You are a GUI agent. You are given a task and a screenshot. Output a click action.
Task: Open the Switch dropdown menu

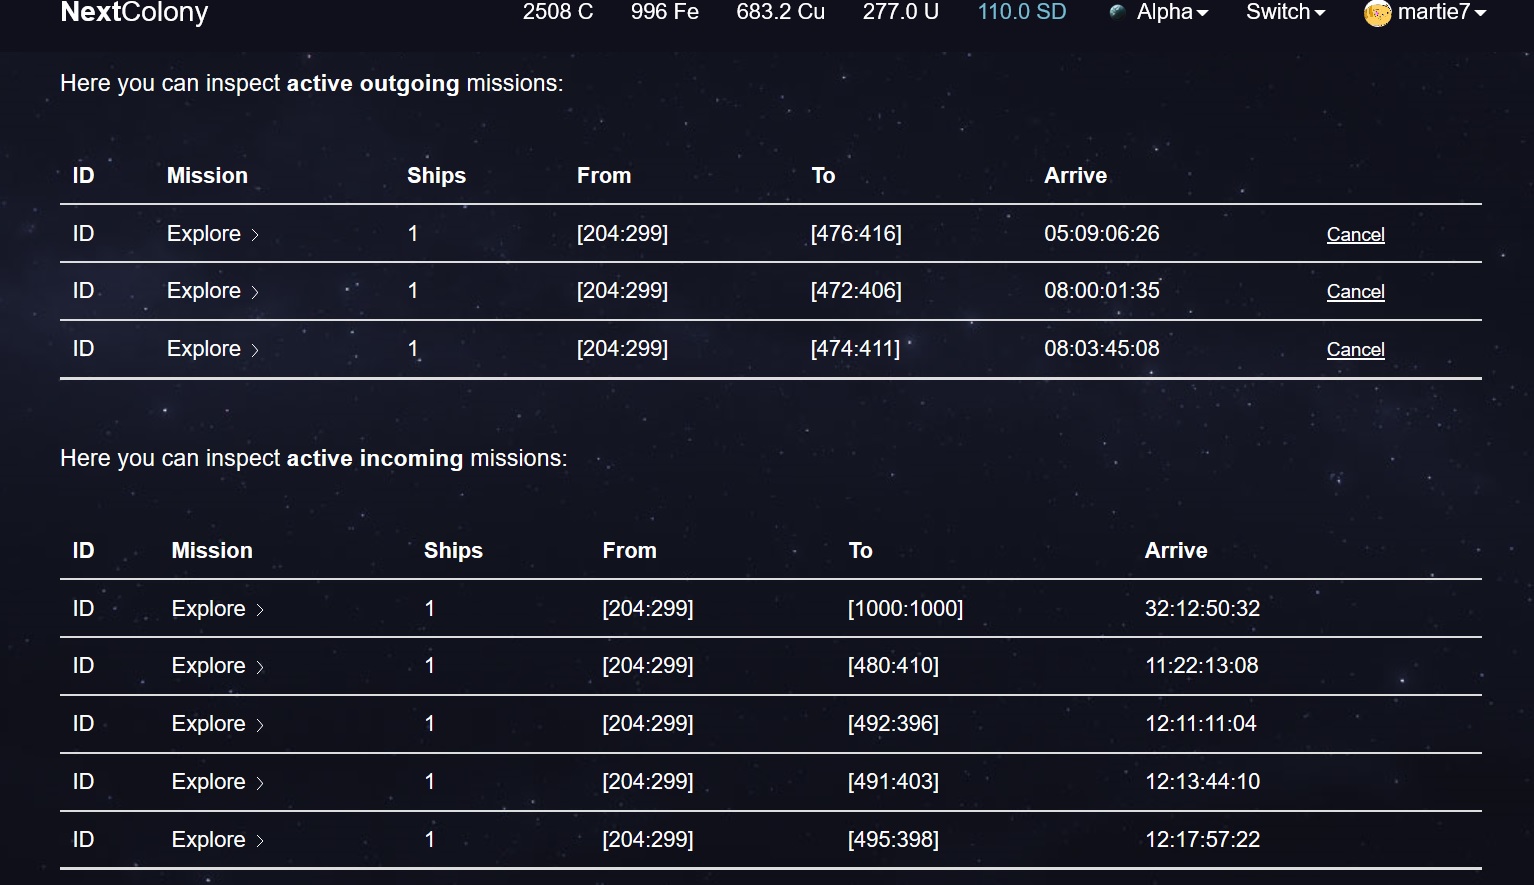click(1285, 12)
